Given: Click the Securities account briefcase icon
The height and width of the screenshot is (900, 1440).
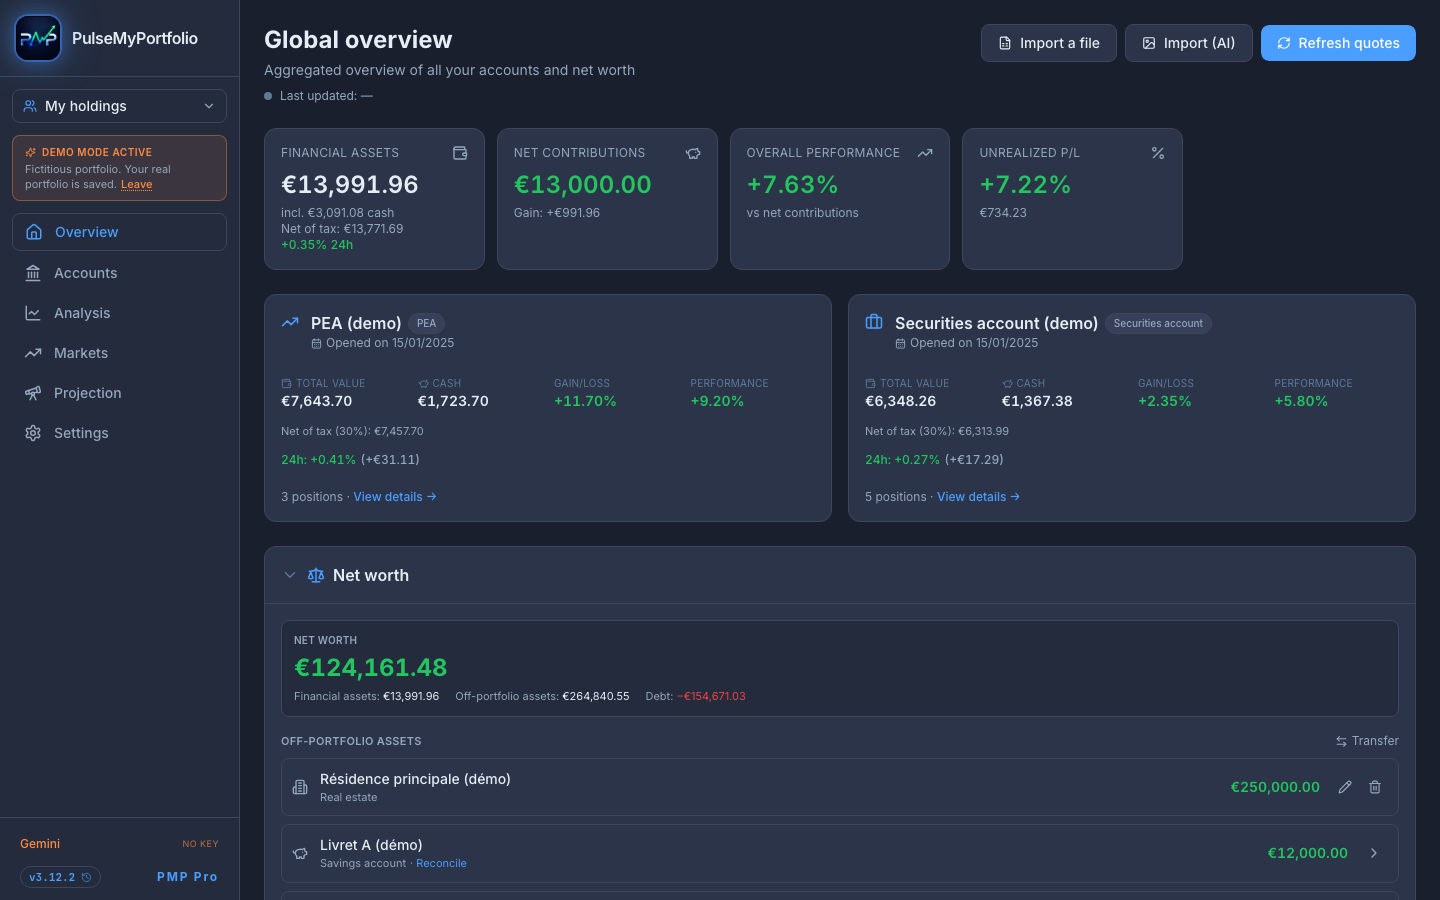Looking at the screenshot, I should [x=874, y=322].
